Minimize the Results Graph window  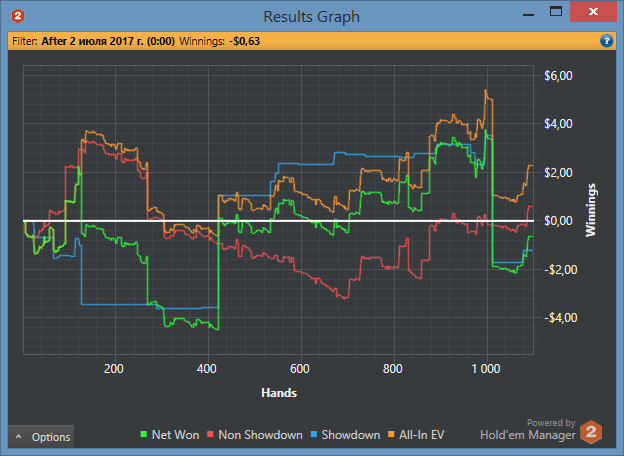coord(528,14)
